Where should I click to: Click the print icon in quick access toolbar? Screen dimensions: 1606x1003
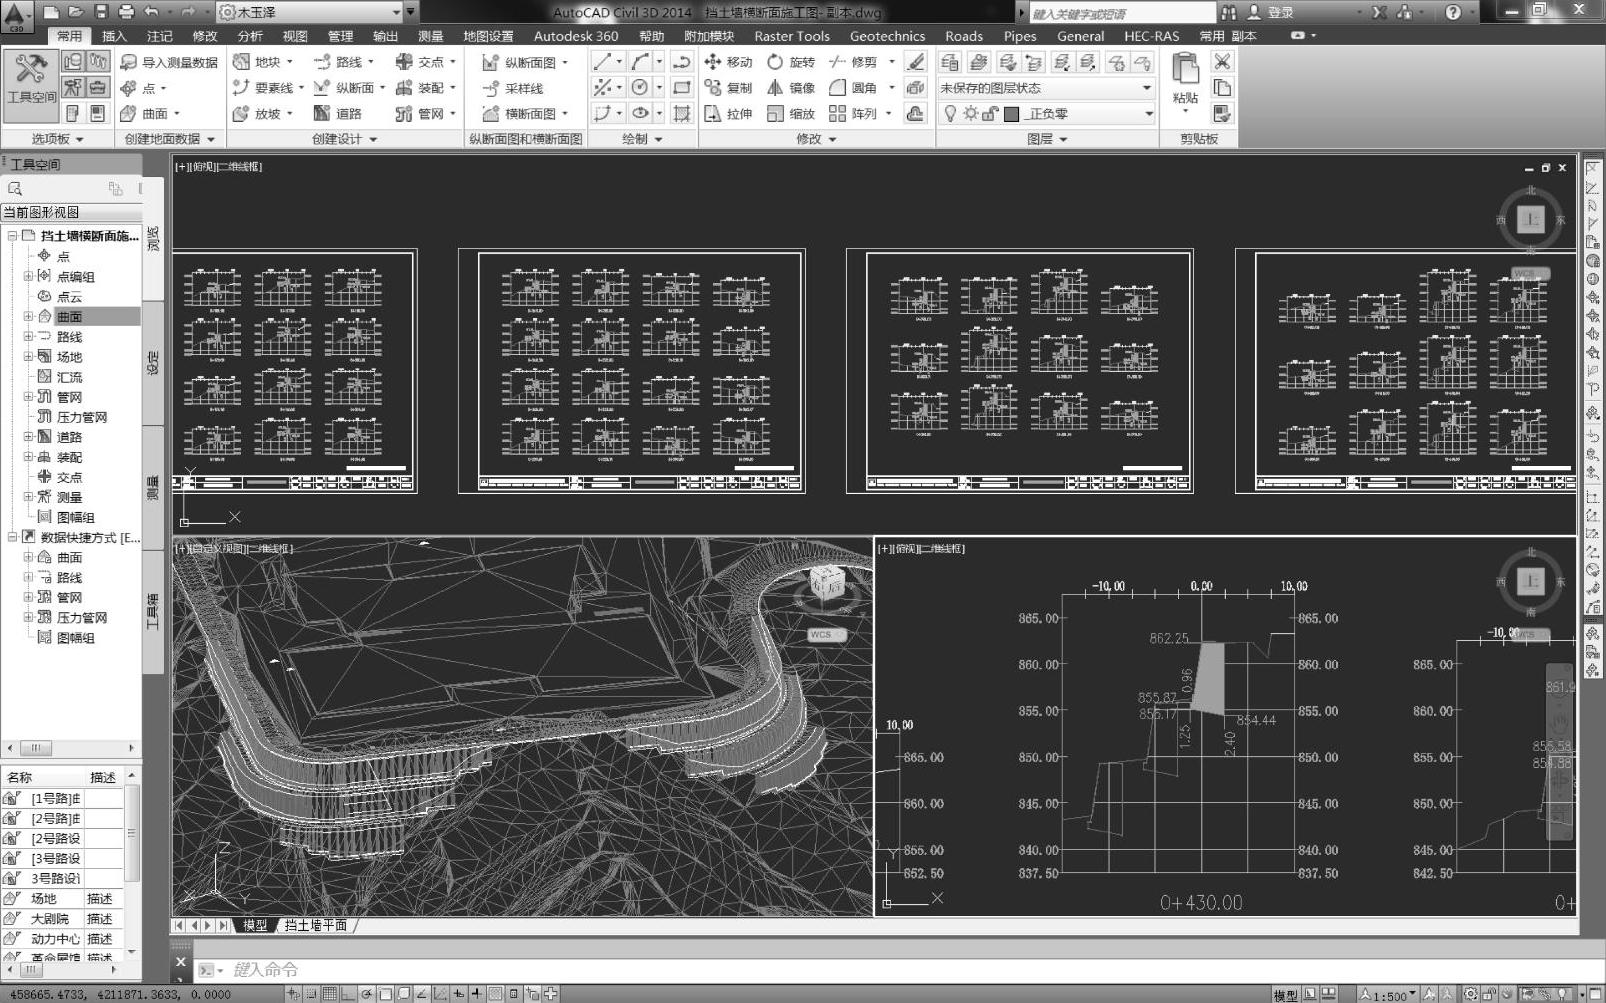pyautogui.click(x=126, y=12)
